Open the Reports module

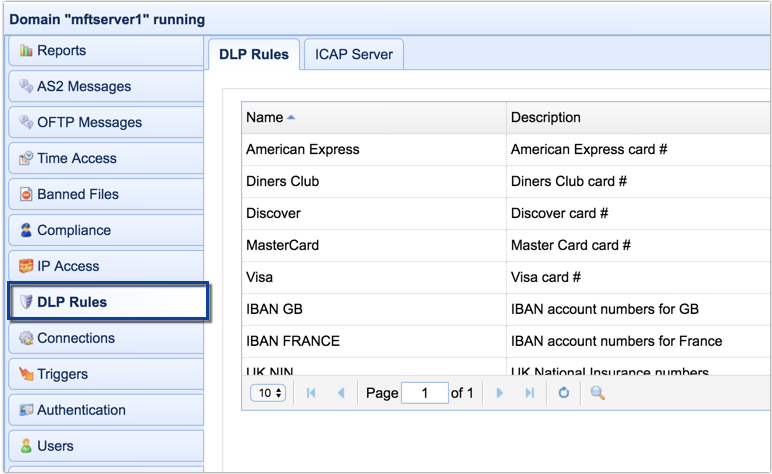pyautogui.click(x=106, y=50)
